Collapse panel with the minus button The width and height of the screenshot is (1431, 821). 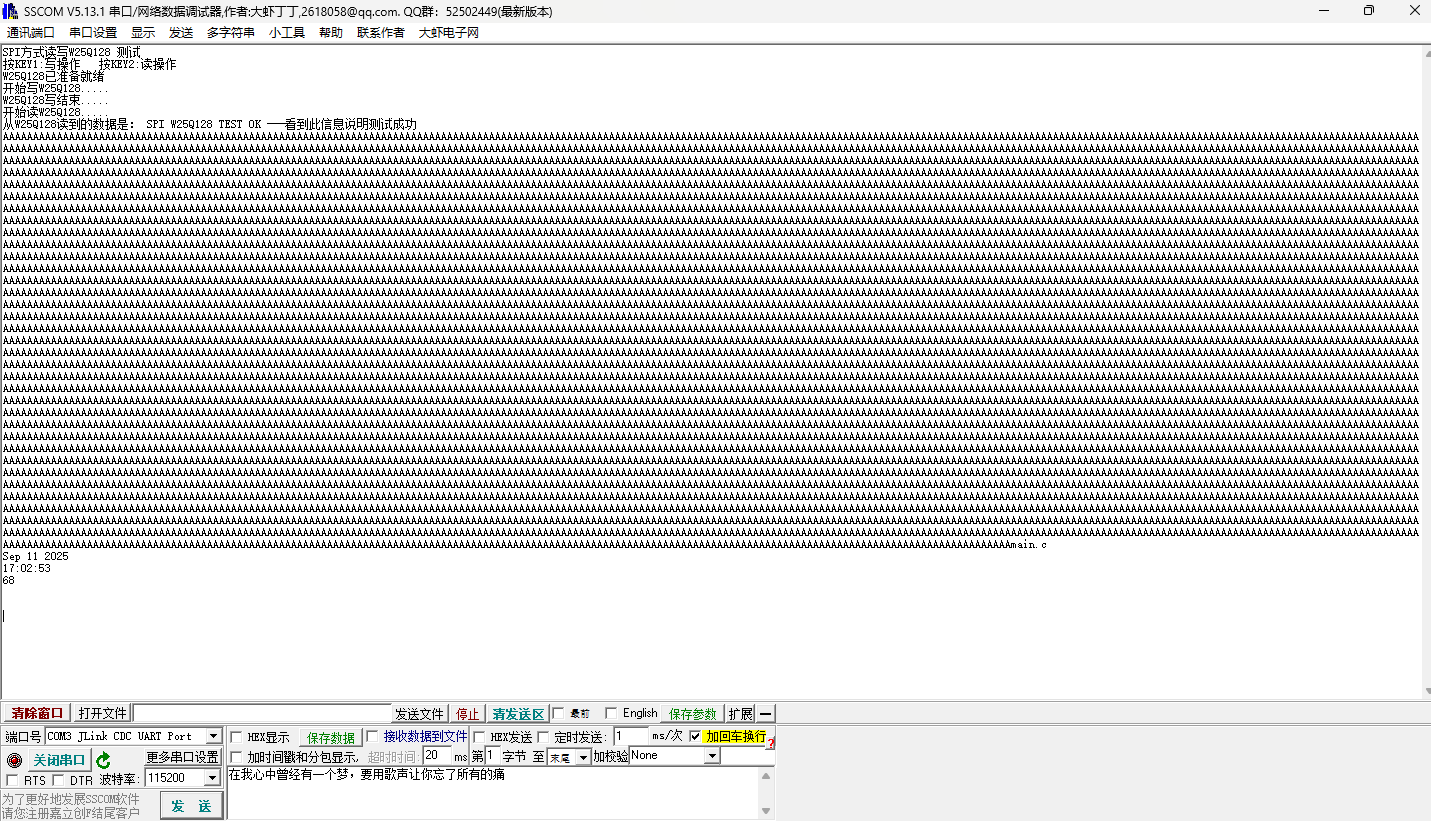click(x=765, y=714)
